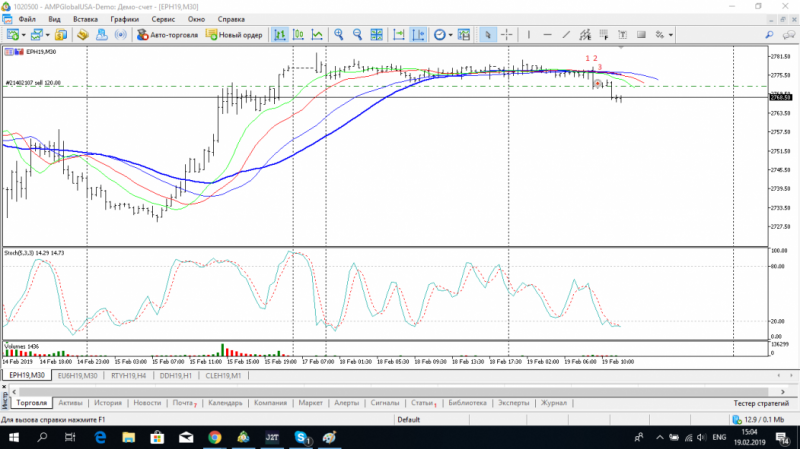Open the profiles dropdown arrow
The height and width of the screenshot is (449, 800).
coord(48,35)
